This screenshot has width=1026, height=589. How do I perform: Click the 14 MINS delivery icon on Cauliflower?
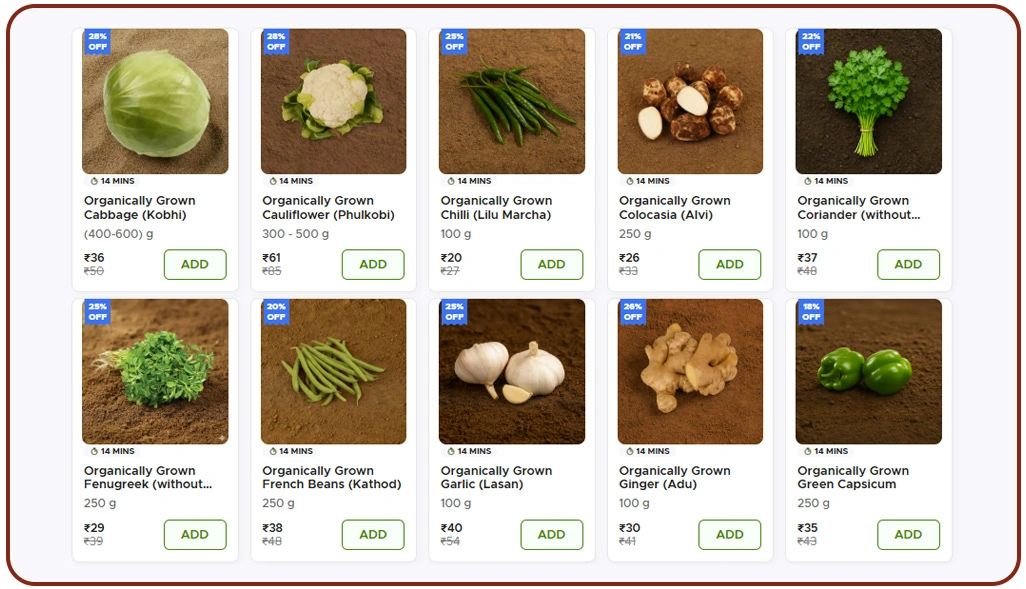point(274,181)
